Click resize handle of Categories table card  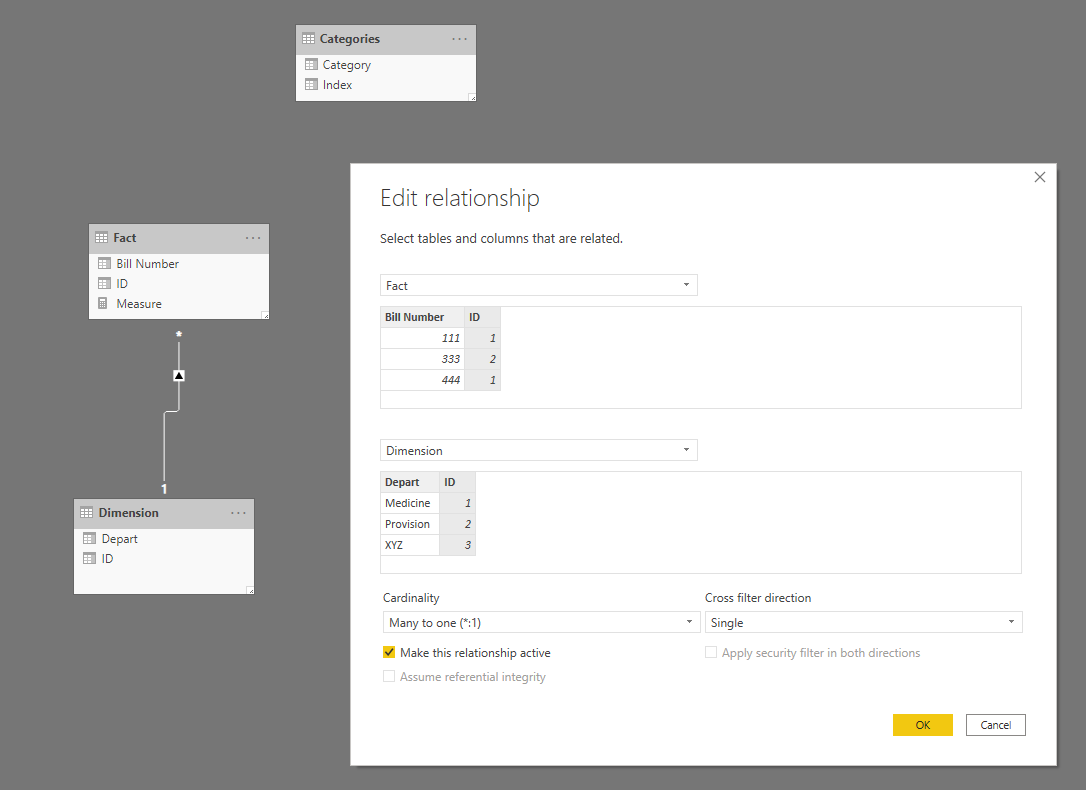[x=472, y=98]
